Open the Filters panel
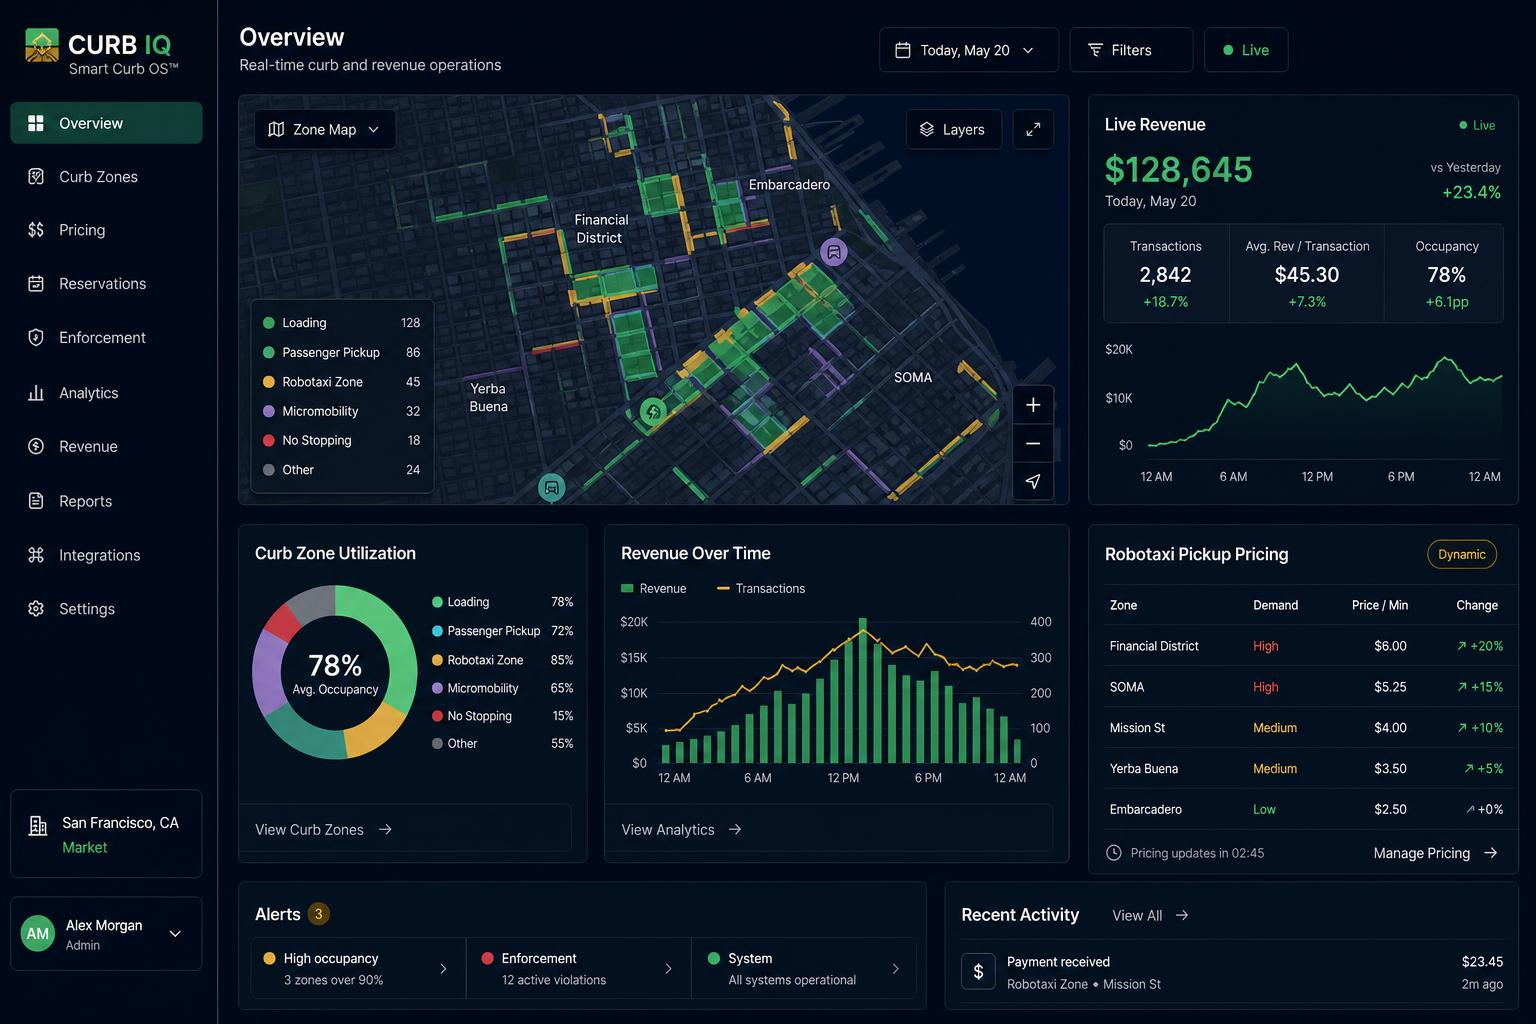Screen dimensions: 1536x1024 pos(1131,50)
